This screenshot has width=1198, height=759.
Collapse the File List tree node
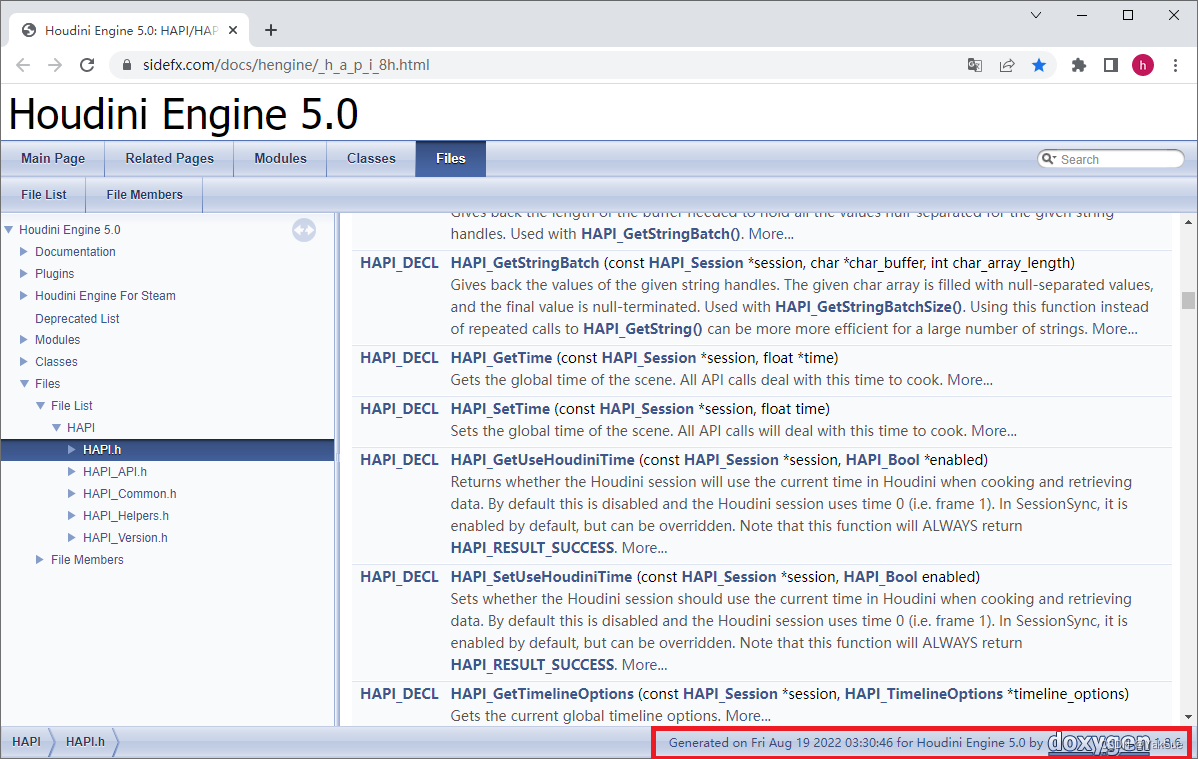tap(40, 406)
